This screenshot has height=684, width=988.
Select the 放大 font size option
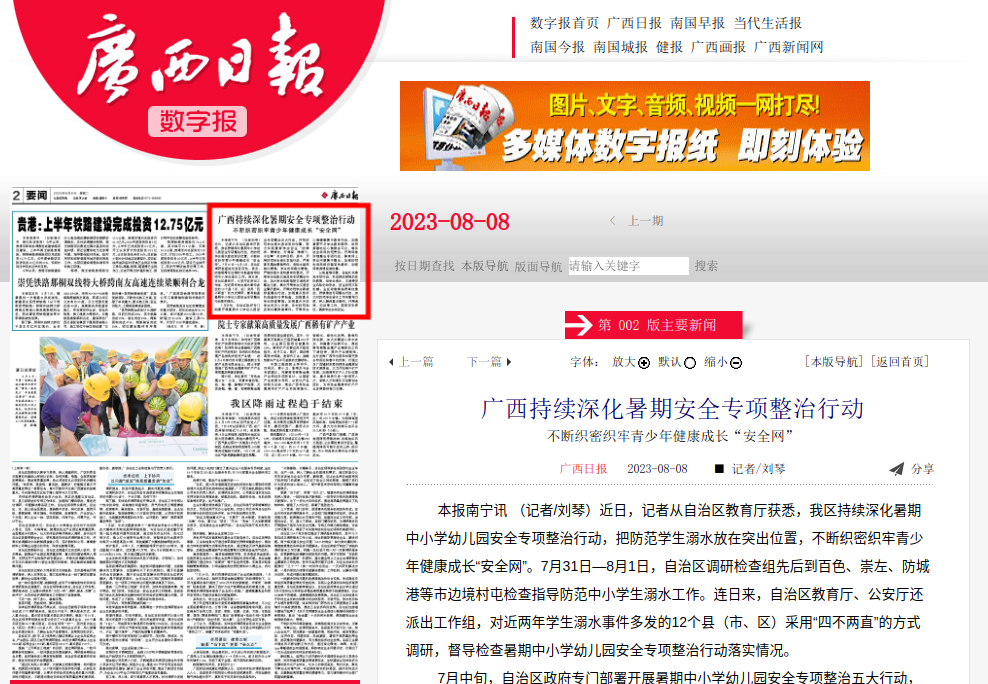pos(644,363)
